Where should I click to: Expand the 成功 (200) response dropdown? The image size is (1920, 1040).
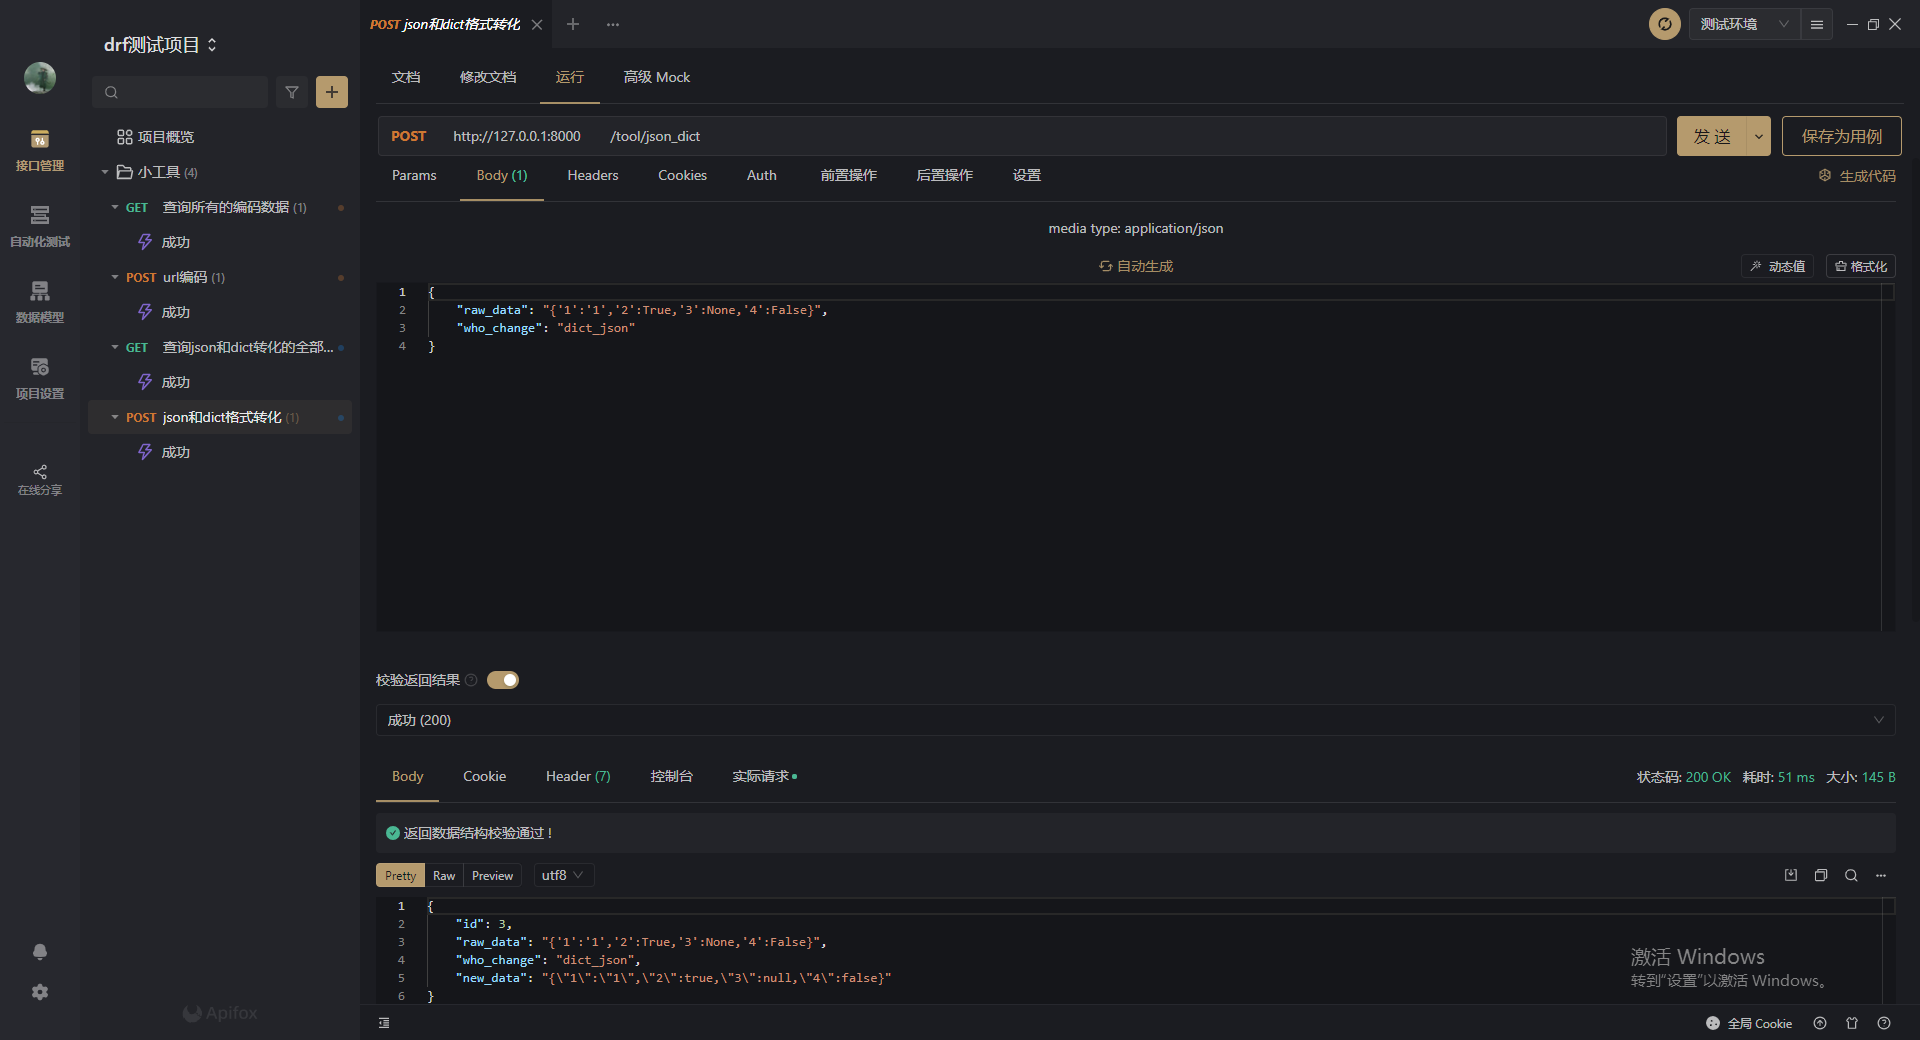(1878, 720)
